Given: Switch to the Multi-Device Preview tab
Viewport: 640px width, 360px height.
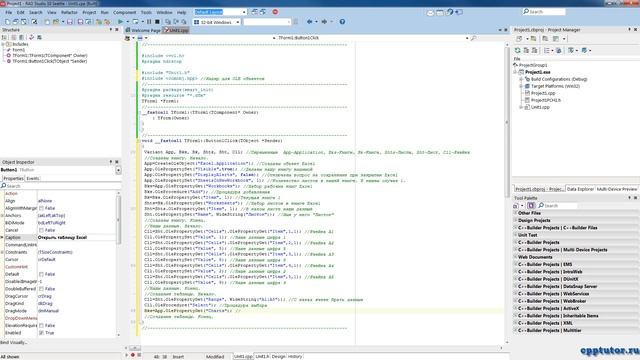Looking at the screenshot, I should 617,189.
